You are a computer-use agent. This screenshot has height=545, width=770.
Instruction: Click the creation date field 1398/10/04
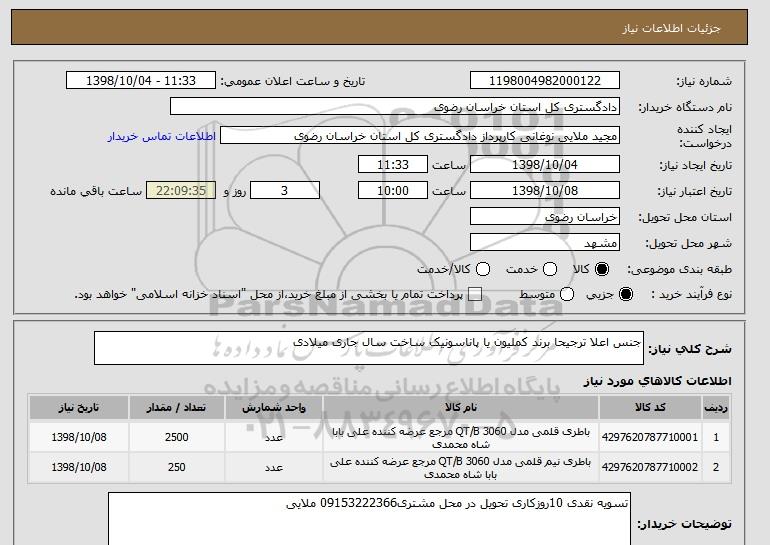(x=545, y=164)
